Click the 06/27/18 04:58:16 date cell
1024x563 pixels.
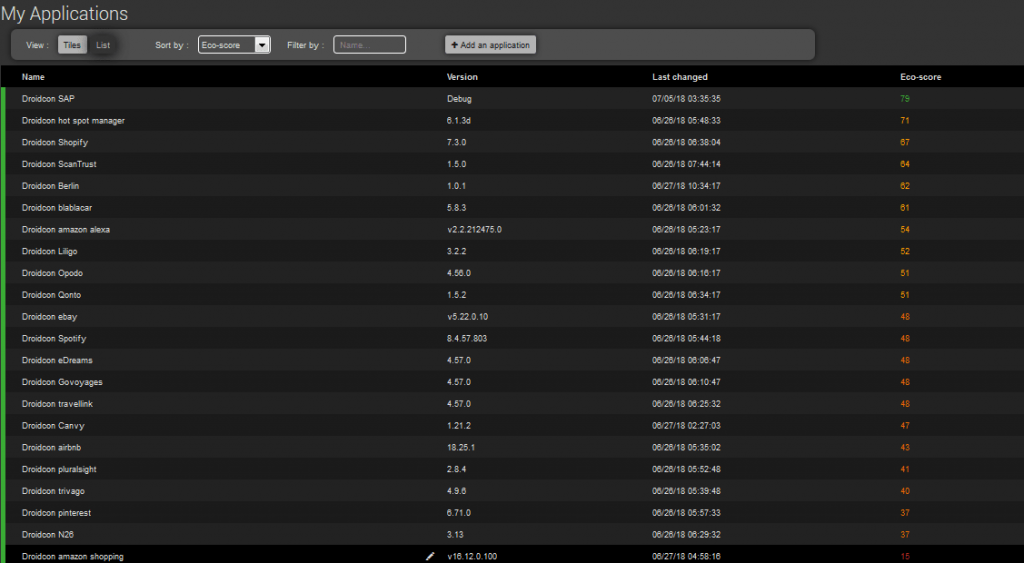[686, 556]
